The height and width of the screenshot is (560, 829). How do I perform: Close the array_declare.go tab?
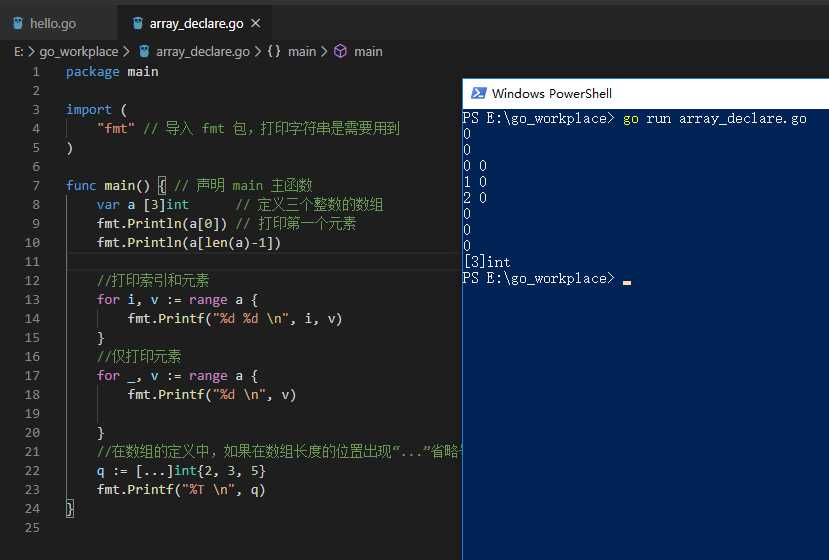pos(255,23)
